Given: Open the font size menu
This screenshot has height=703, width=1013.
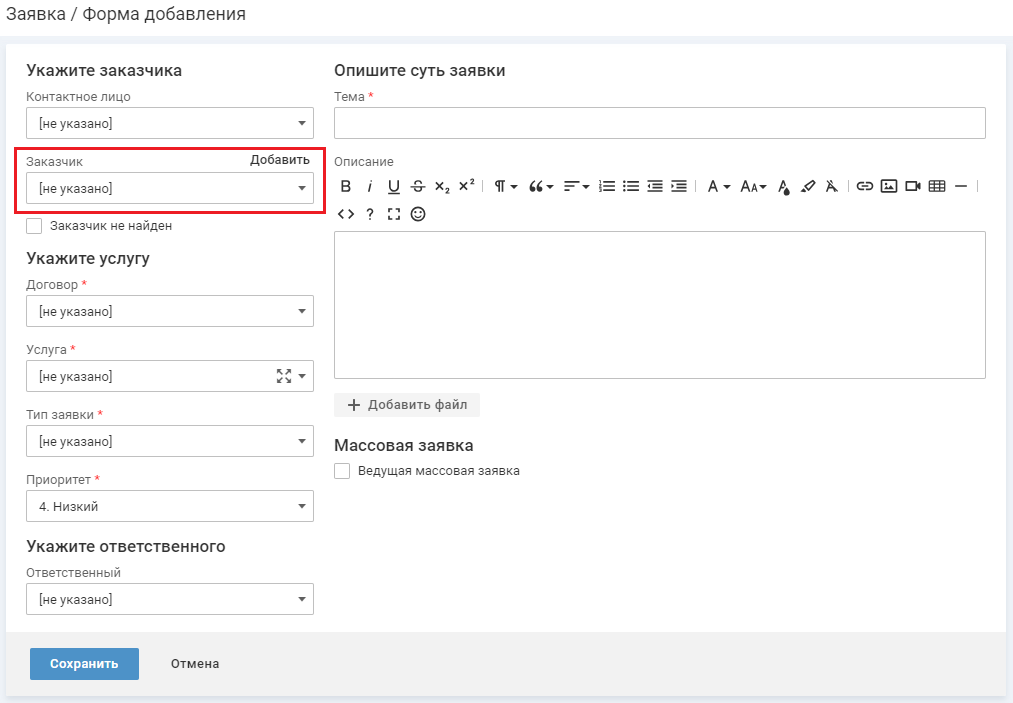Looking at the screenshot, I should (x=752, y=186).
